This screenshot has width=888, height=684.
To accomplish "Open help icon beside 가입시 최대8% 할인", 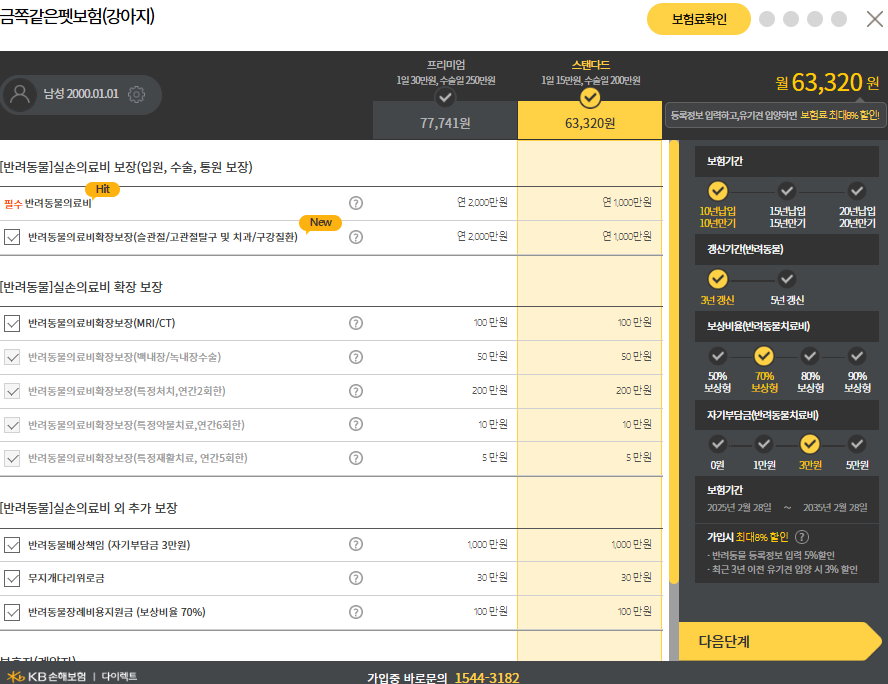I will point(802,537).
